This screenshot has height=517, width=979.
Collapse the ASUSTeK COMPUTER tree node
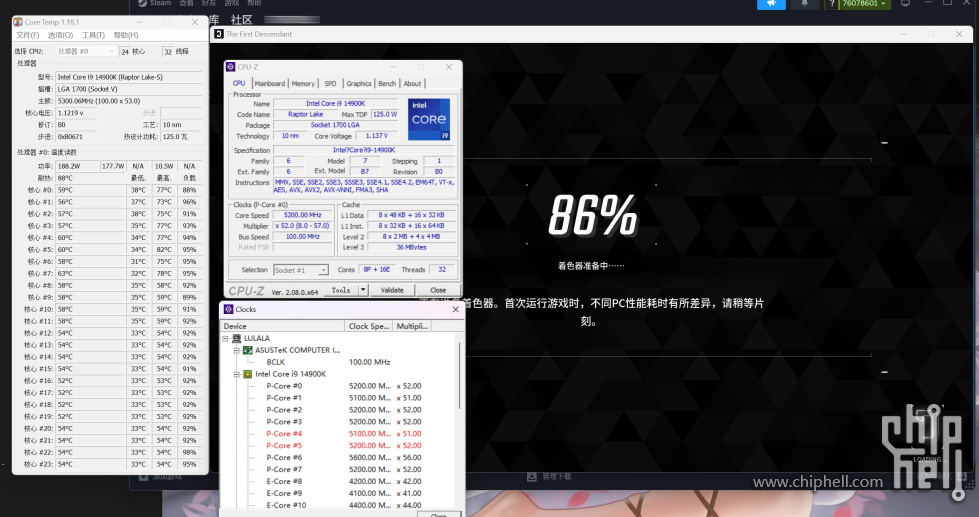237,350
